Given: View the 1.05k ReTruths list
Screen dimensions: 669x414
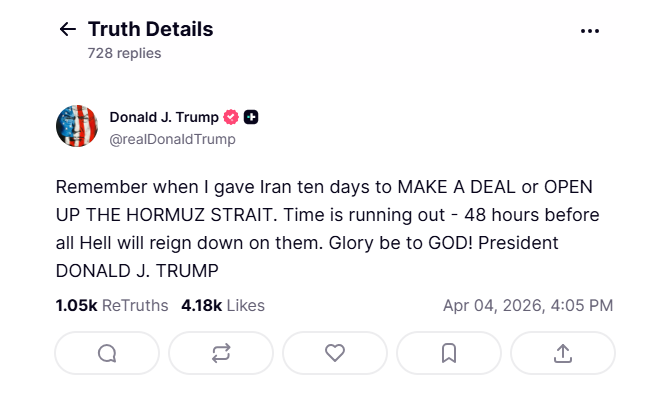Looking at the screenshot, I should (113, 305).
